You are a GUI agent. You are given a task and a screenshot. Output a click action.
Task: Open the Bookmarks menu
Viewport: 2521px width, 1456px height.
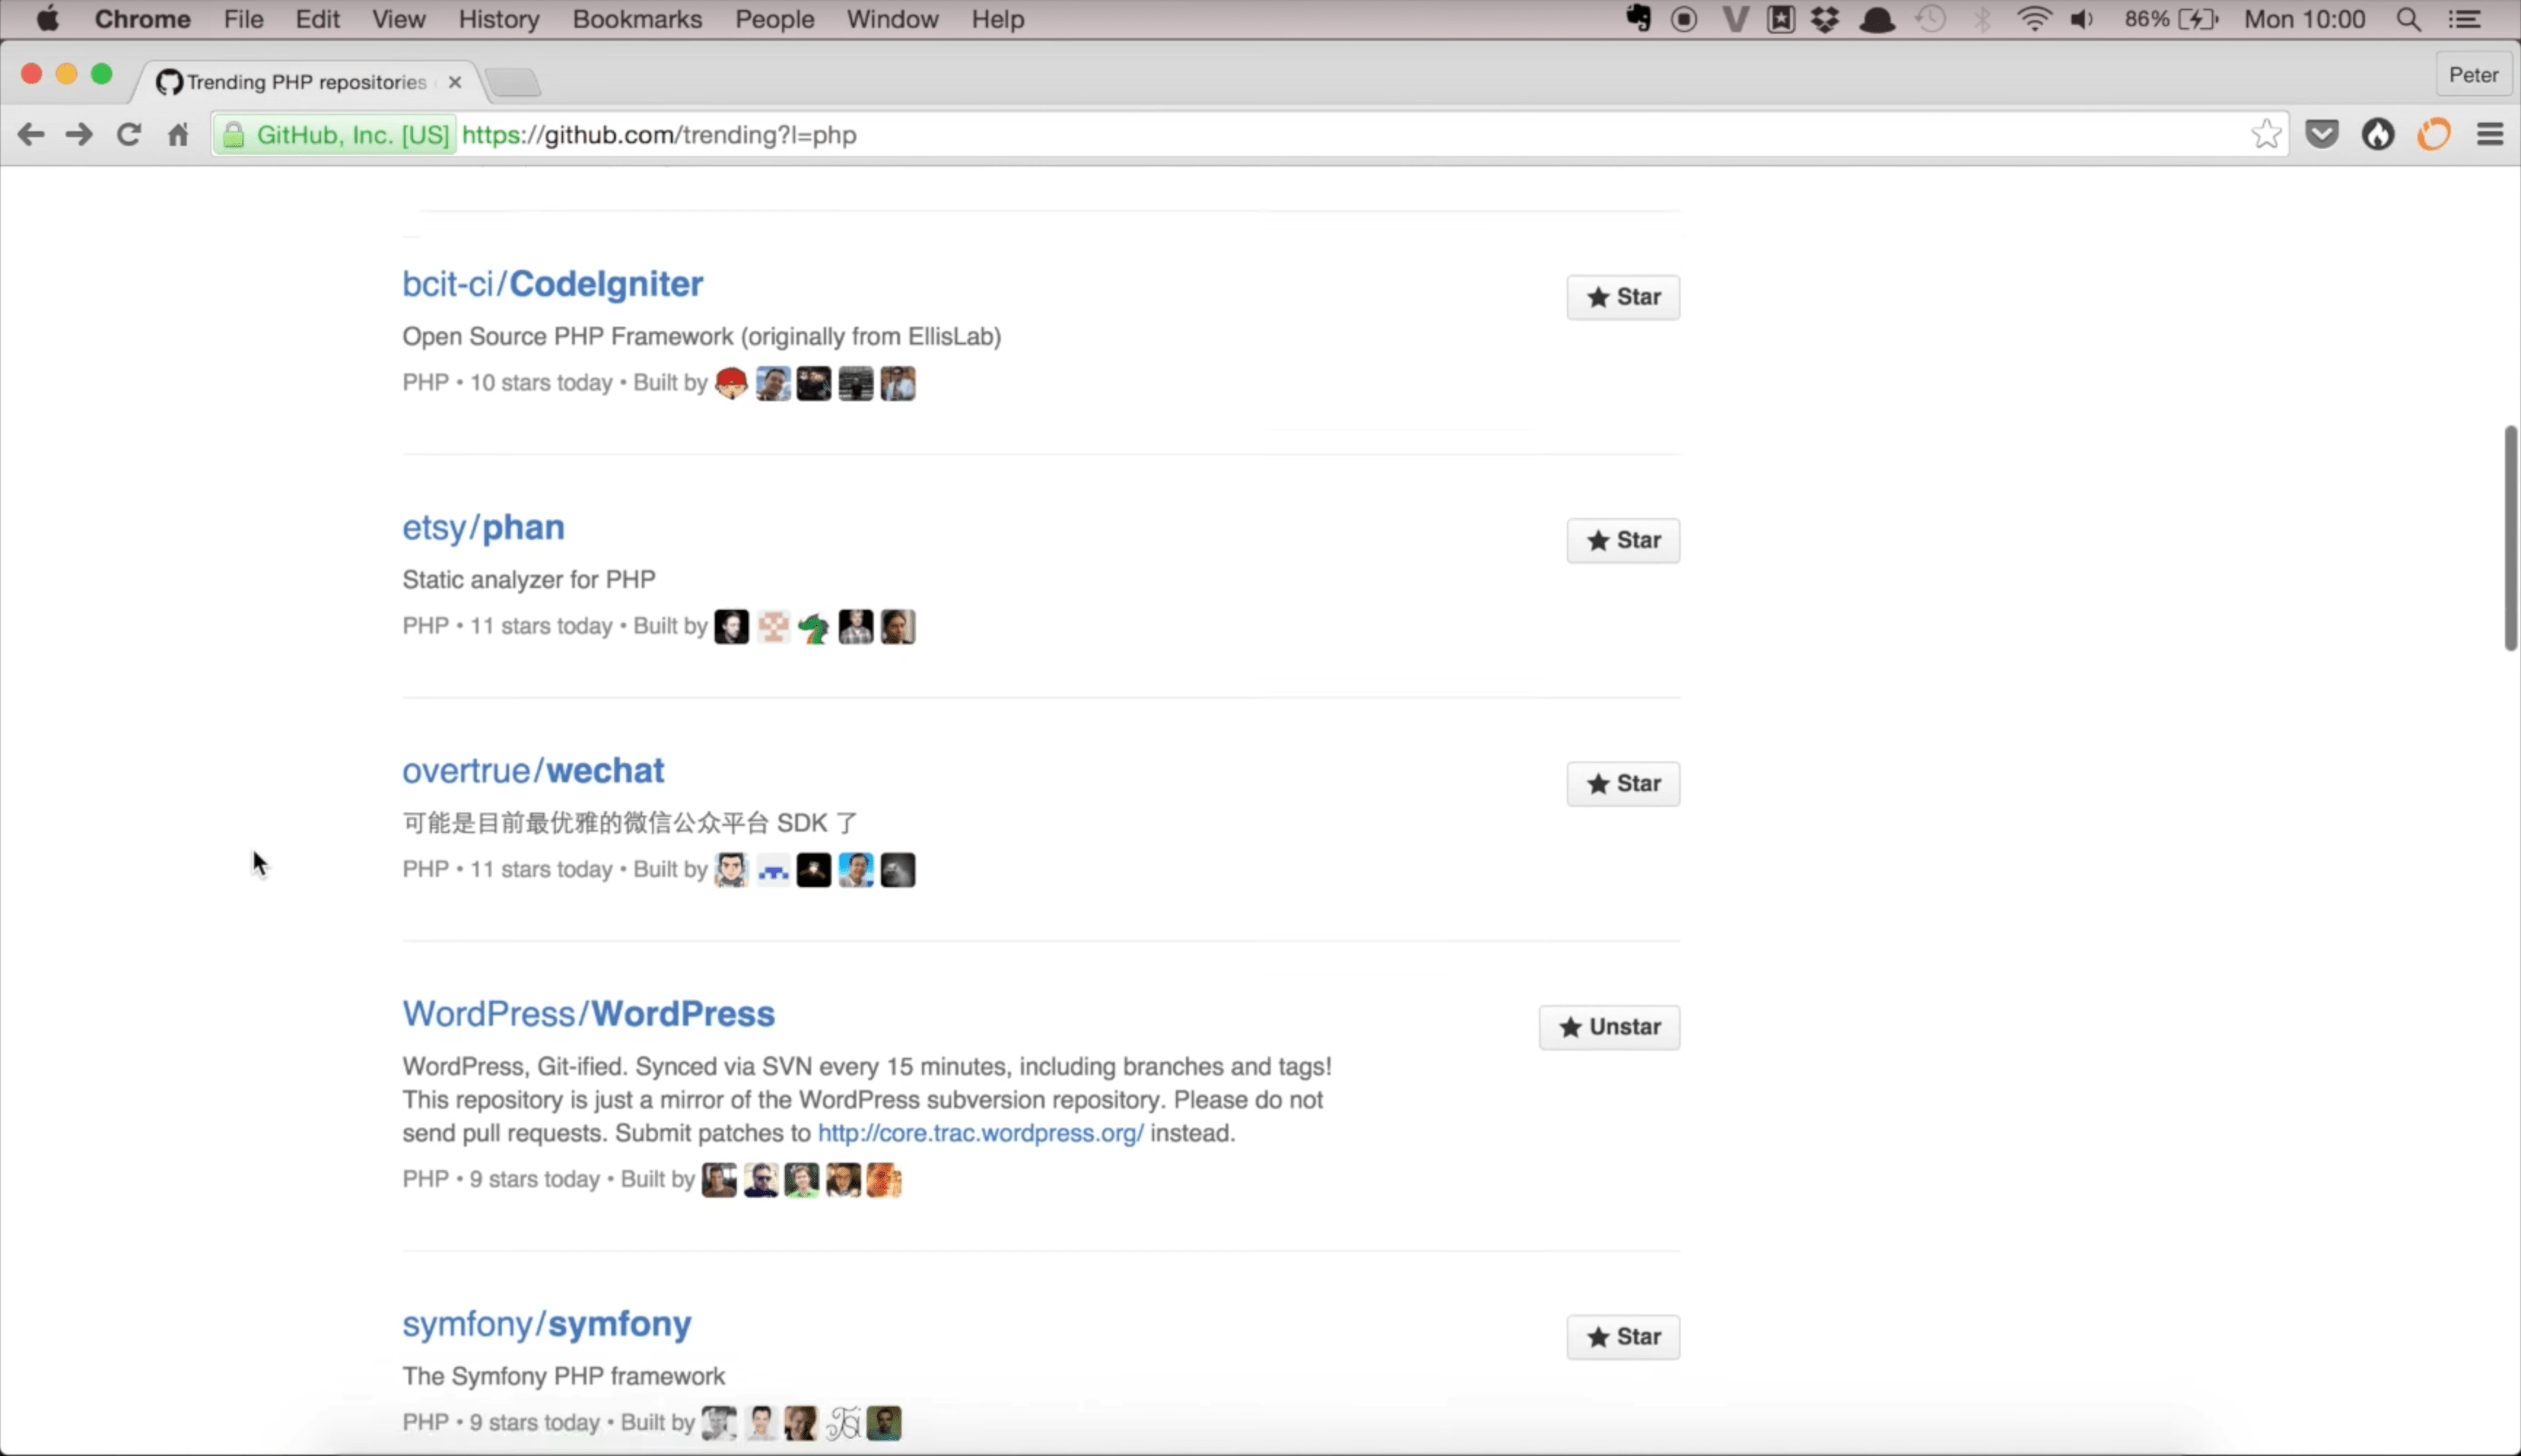click(x=637, y=19)
